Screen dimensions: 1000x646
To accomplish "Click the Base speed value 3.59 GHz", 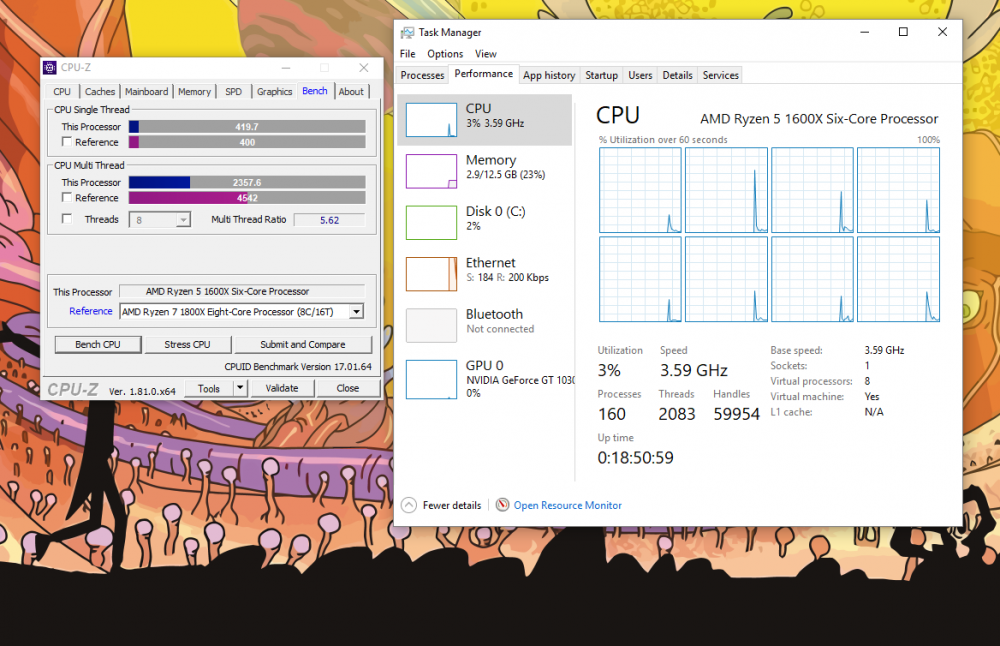I will (884, 350).
